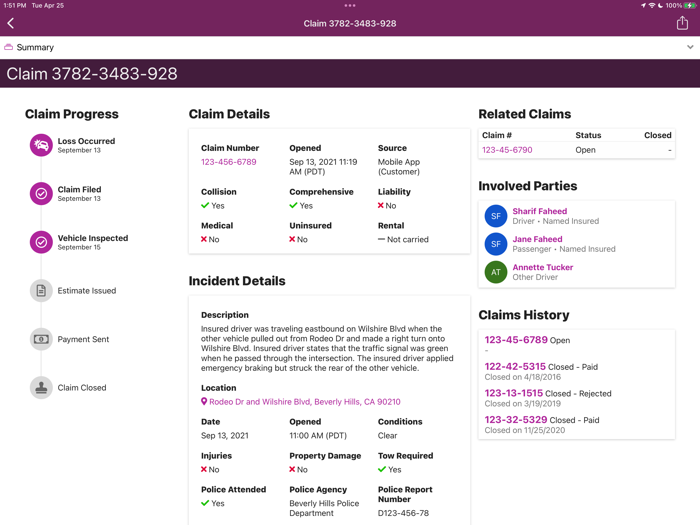Tap Sharif Faheed's blue SF avatar
The image size is (700, 525).
point(496,216)
